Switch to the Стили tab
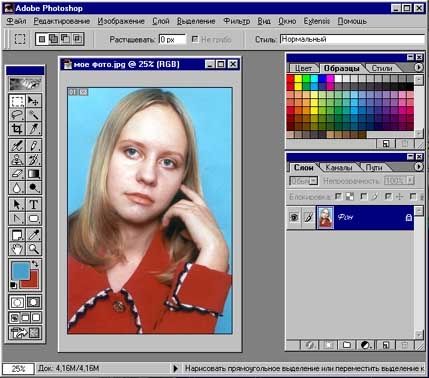 382,68
